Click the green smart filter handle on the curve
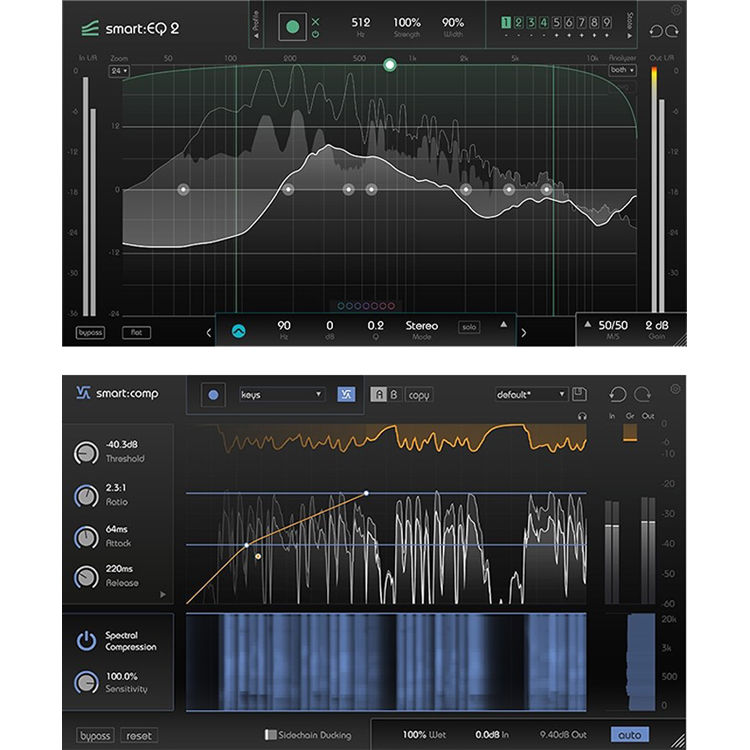This screenshot has height=750, width=750. (x=390, y=65)
